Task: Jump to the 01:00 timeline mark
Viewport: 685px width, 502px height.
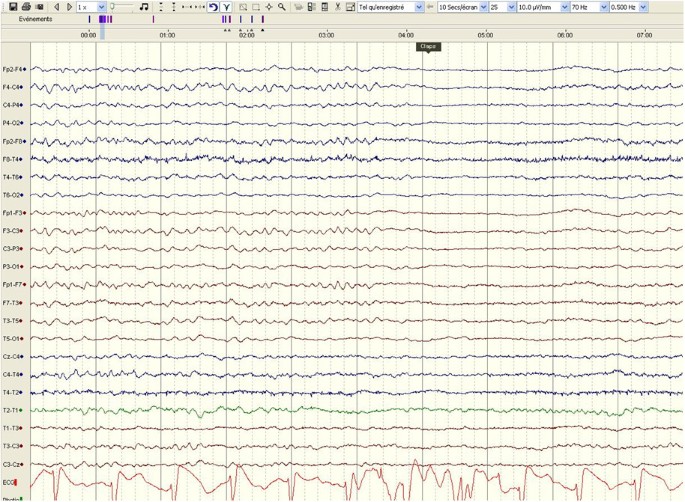Action: pos(167,35)
